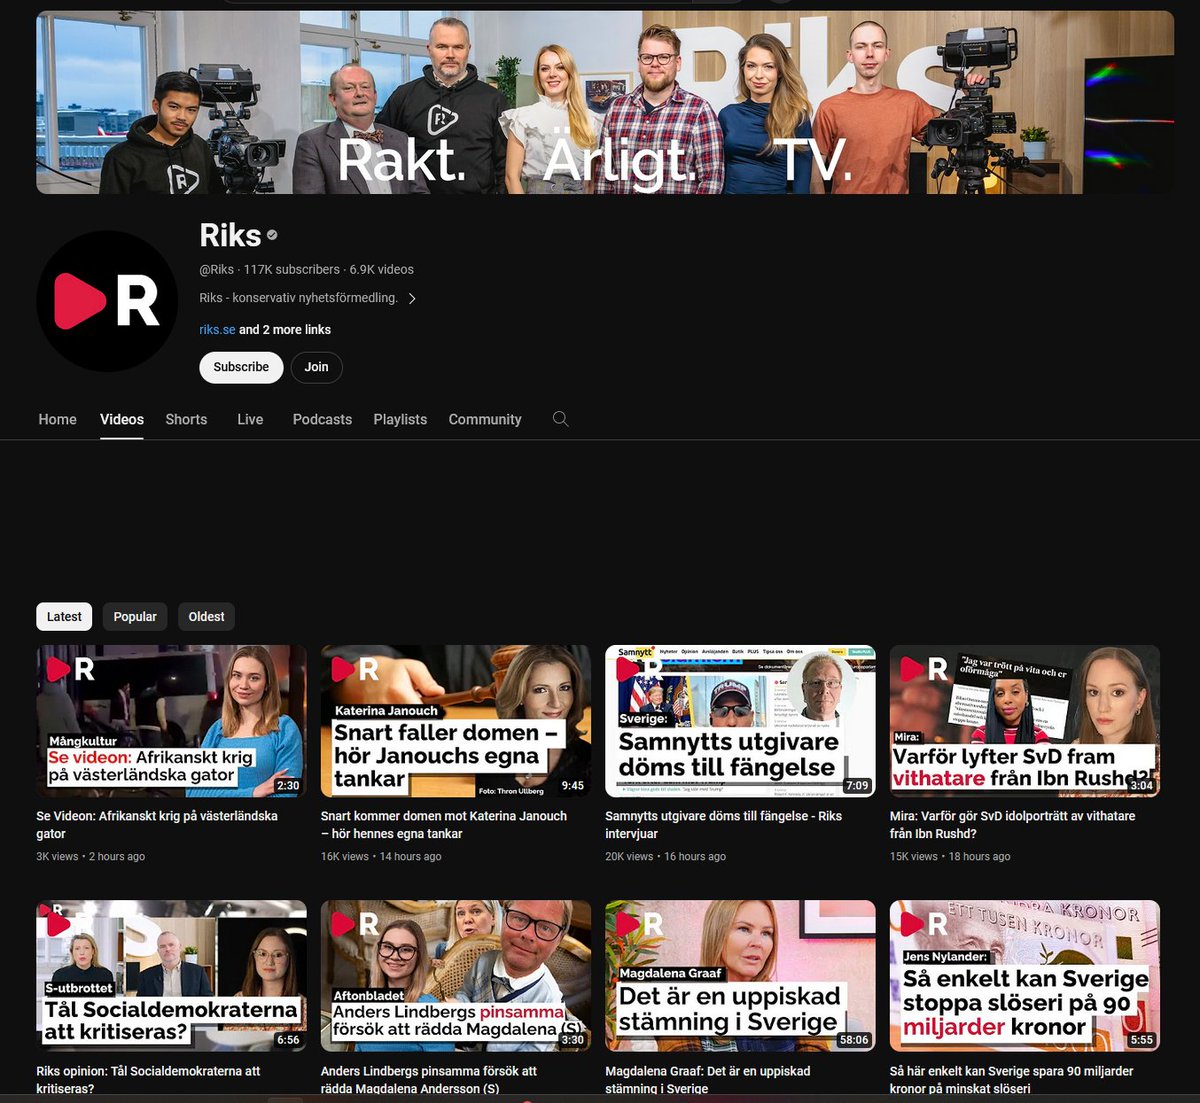Click the verified badge next to Riks
1200x1103 pixels.
tap(272, 235)
